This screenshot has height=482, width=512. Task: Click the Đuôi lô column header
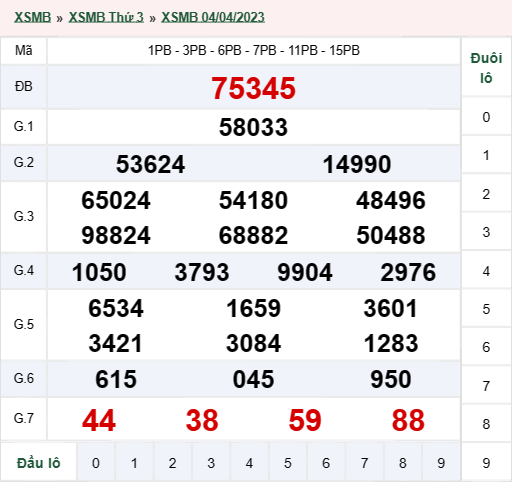click(486, 68)
